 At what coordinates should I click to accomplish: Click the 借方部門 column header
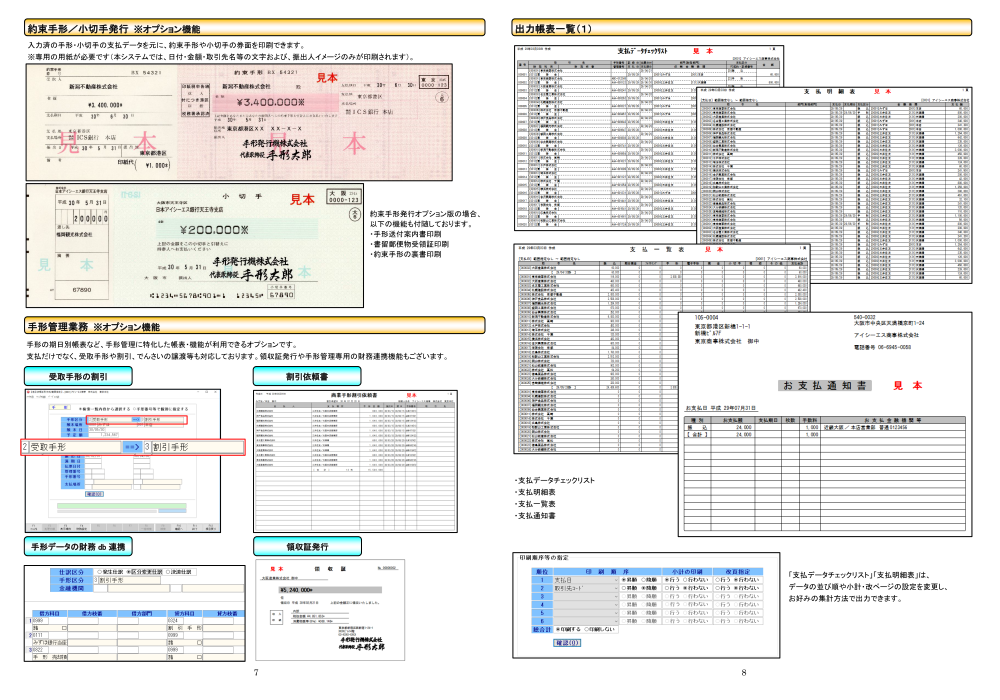coord(142,613)
